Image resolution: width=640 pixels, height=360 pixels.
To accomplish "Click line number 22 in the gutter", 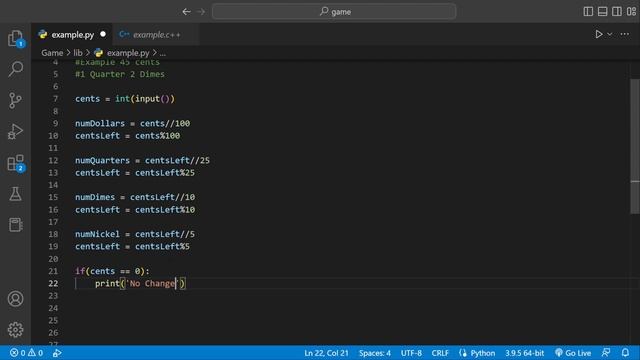I will point(53,283).
